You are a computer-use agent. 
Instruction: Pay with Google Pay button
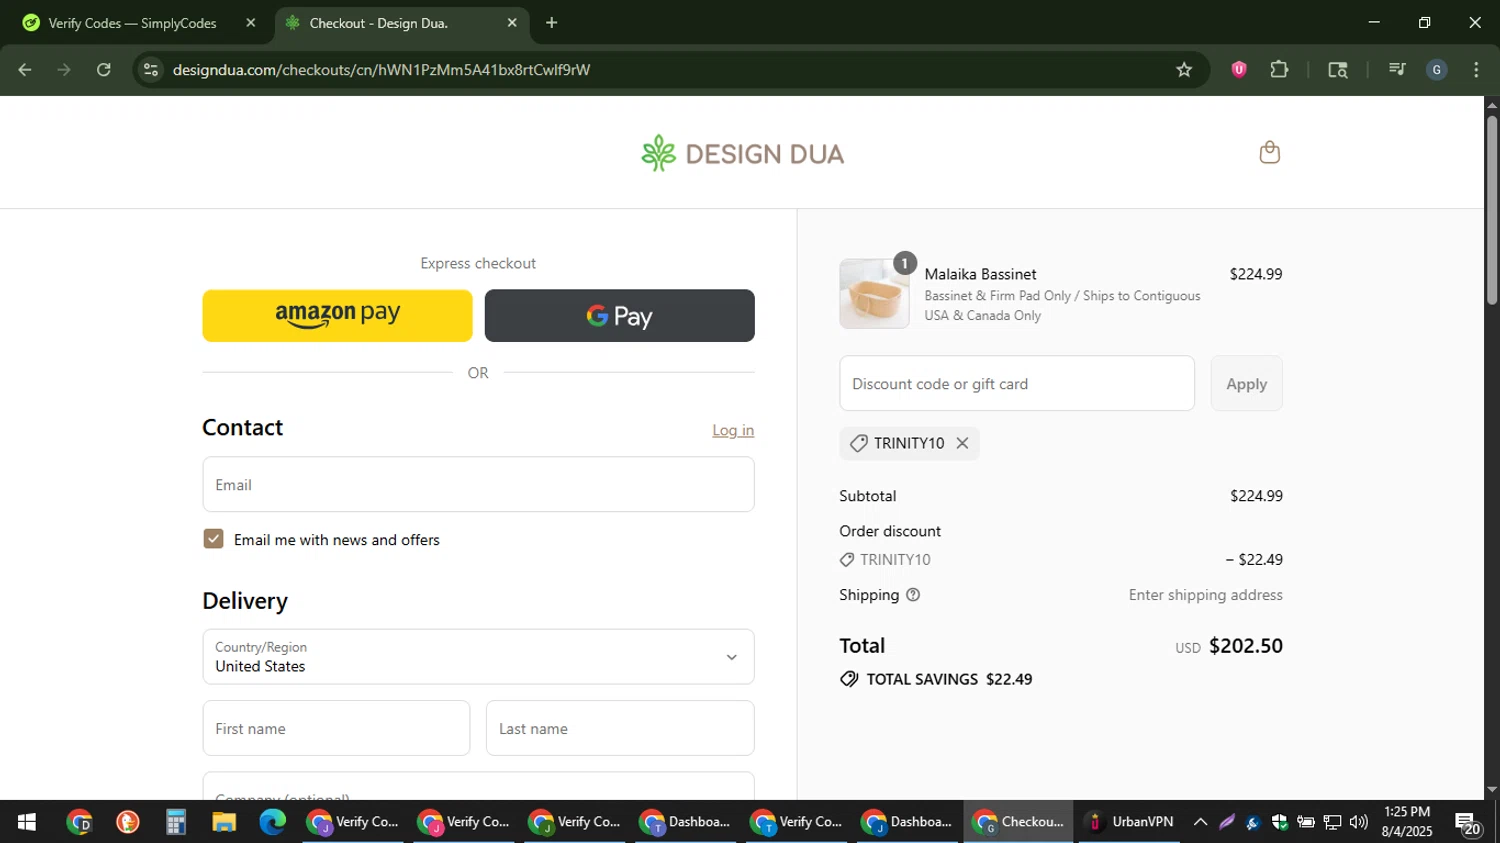point(619,316)
